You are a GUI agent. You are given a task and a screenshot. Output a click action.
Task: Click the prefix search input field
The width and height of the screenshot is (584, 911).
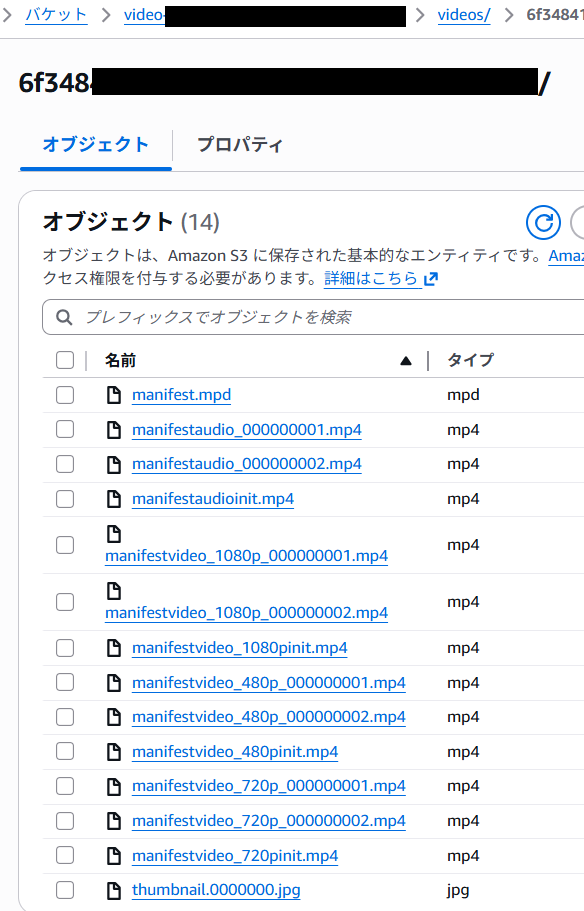(250, 316)
